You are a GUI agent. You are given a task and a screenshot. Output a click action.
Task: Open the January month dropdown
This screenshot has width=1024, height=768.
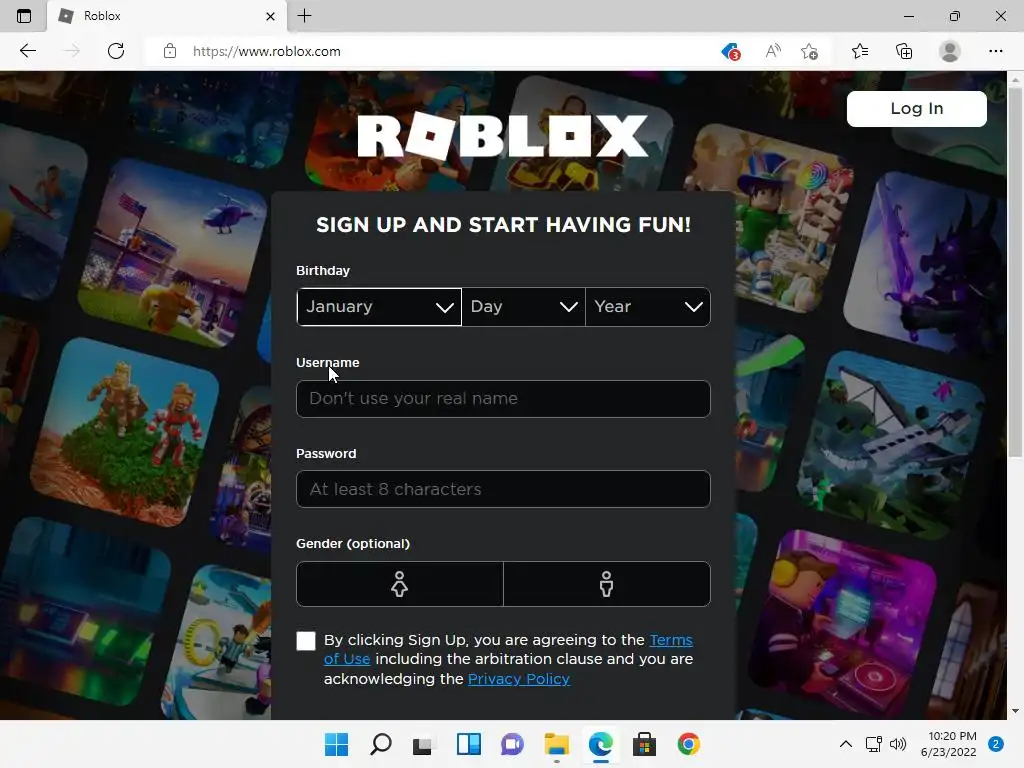(379, 306)
